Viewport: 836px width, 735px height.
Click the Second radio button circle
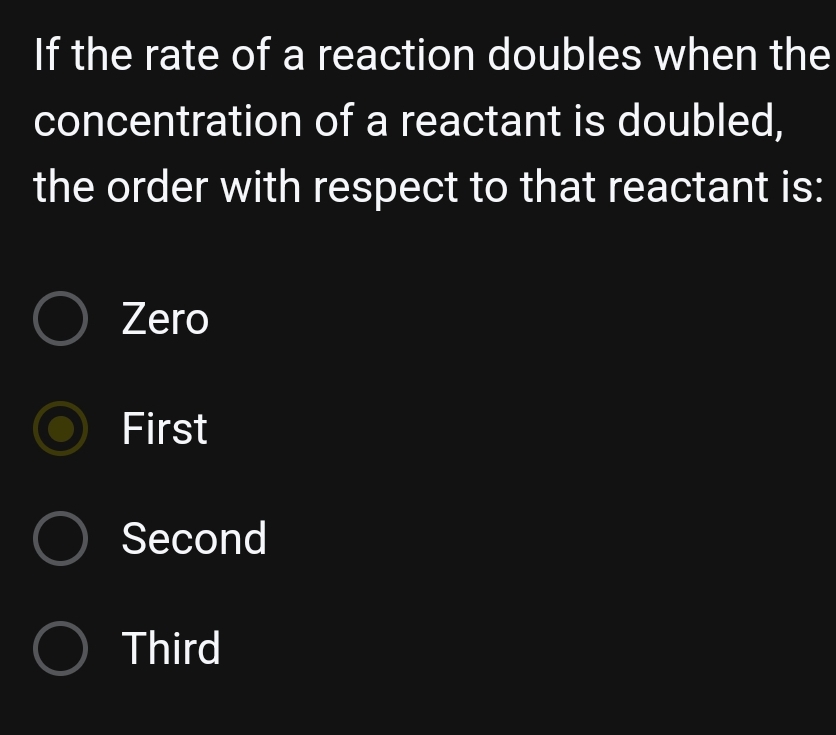click(x=60, y=538)
